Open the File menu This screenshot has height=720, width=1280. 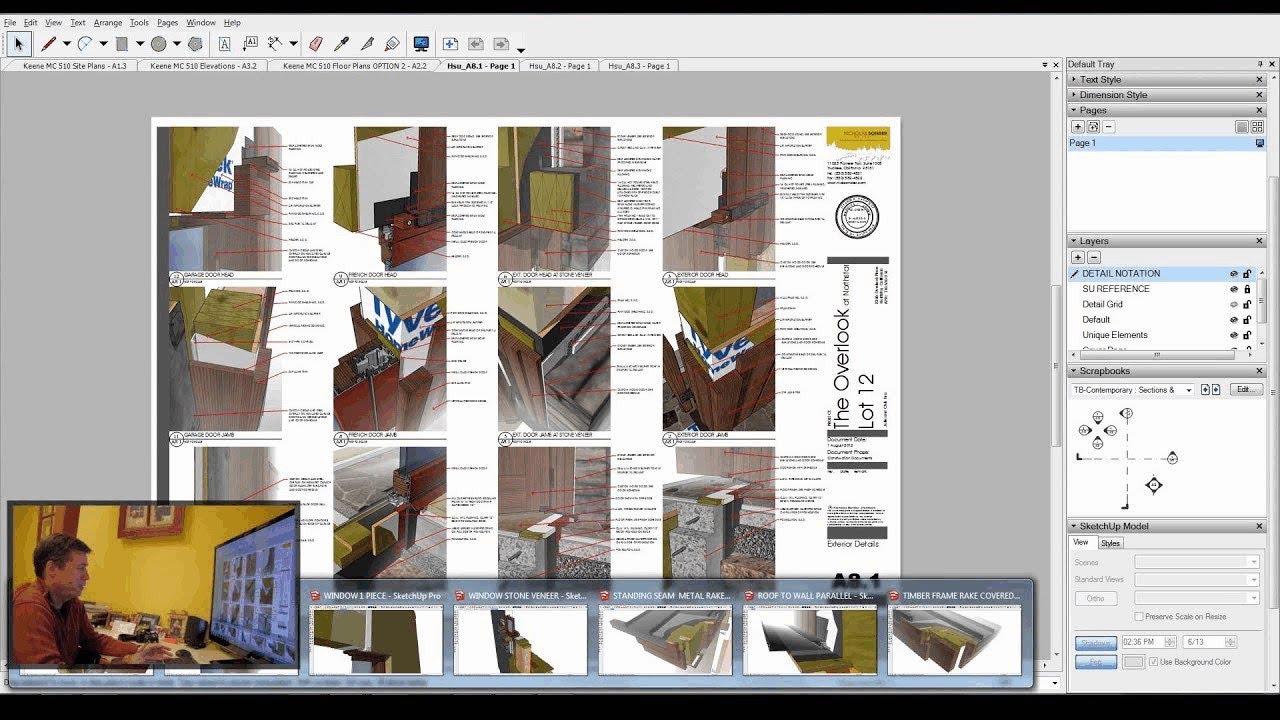(x=10, y=22)
